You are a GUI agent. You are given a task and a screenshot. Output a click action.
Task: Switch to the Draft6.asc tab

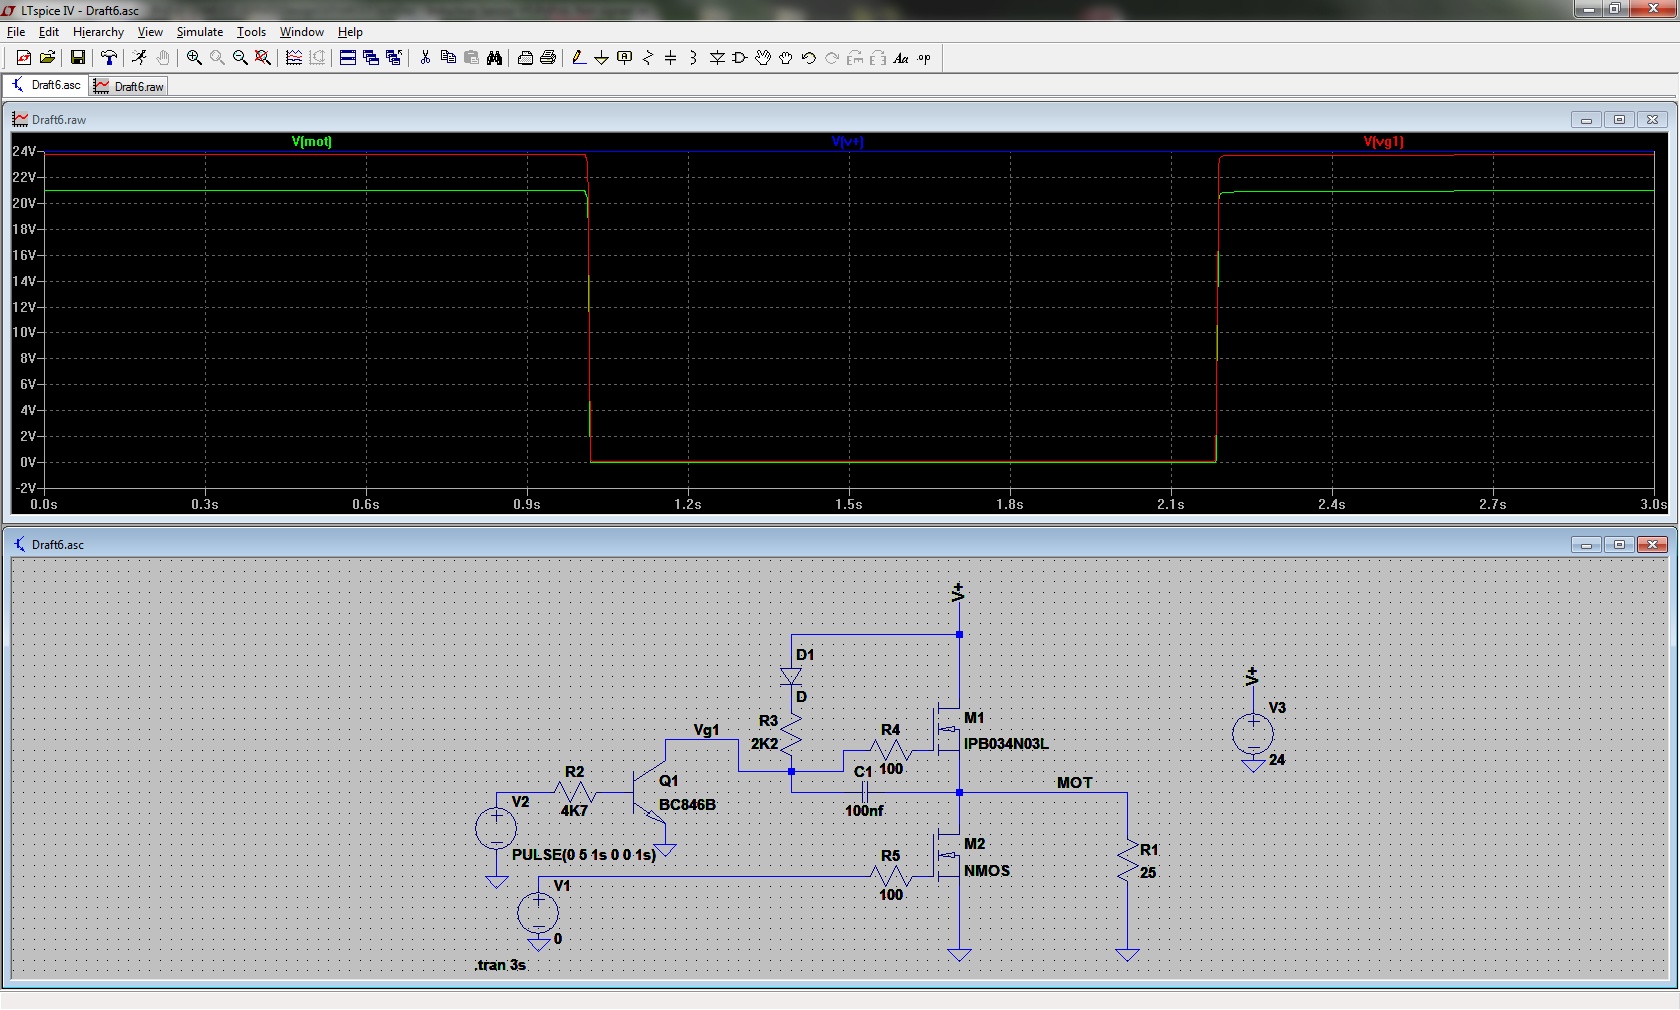pos(46,86)
